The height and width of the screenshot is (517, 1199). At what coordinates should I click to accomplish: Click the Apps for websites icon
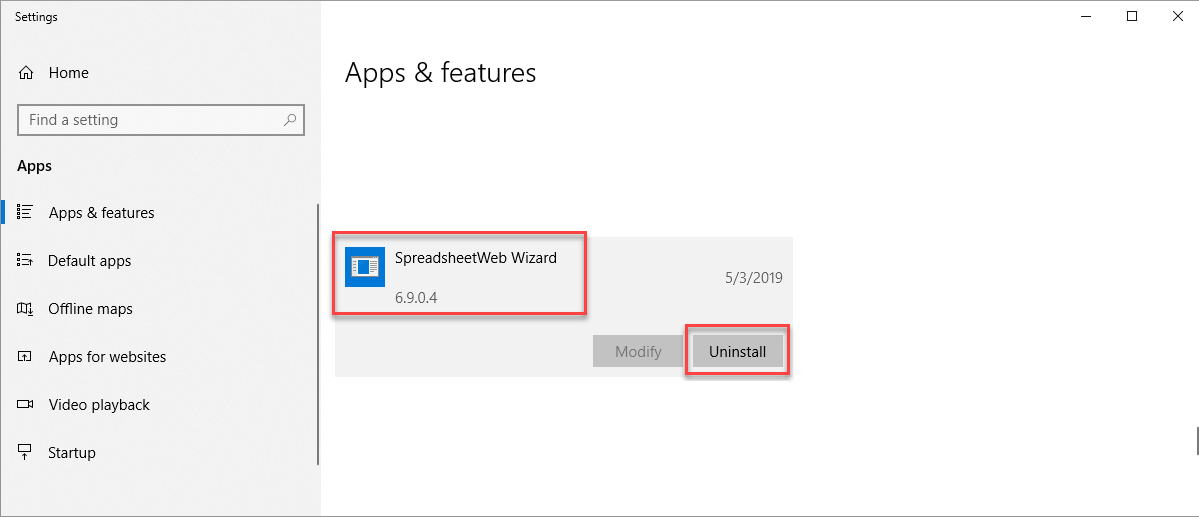[24, 356]
